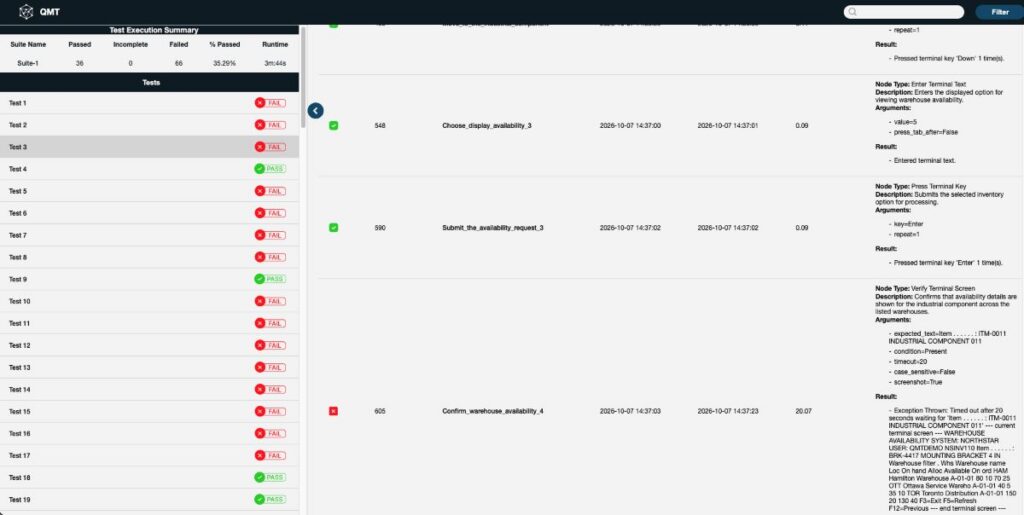Screen dimensions: 1024x515
Task: Open Test 15 from the list
Action: pos(150,412)
